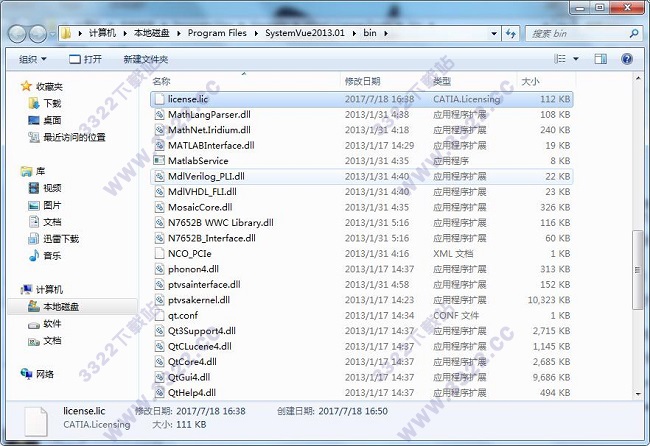Select 收藏夹 favorites heading
650x446 pixels.
[49, 86]
